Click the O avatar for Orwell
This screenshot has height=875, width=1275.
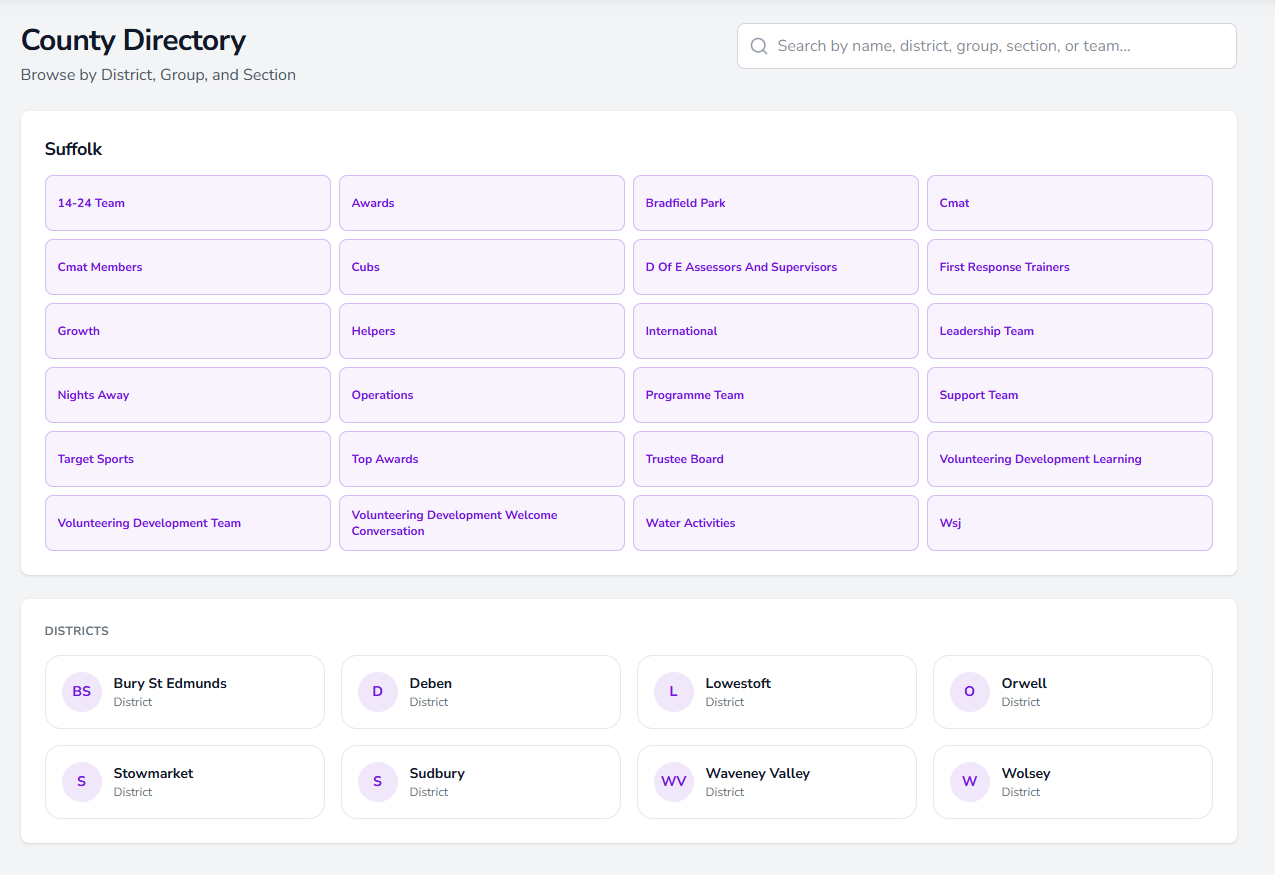(x=970, y=692)
